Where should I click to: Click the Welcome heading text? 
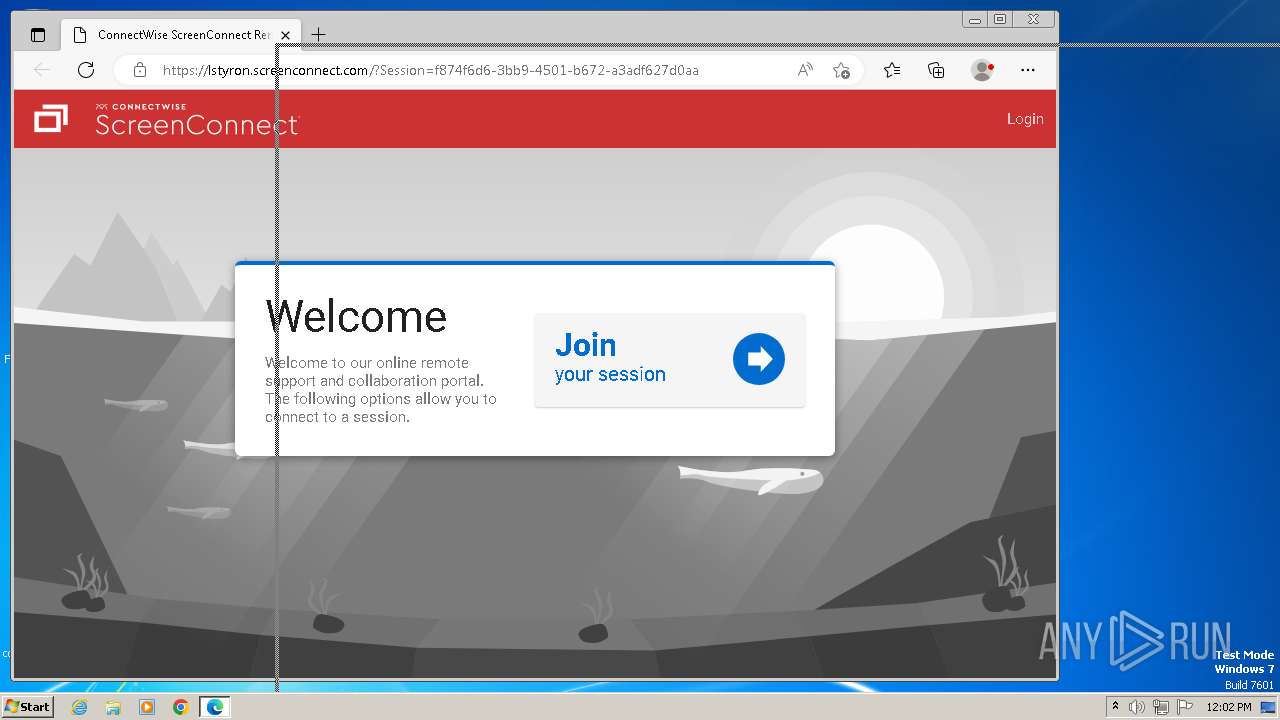356,316
